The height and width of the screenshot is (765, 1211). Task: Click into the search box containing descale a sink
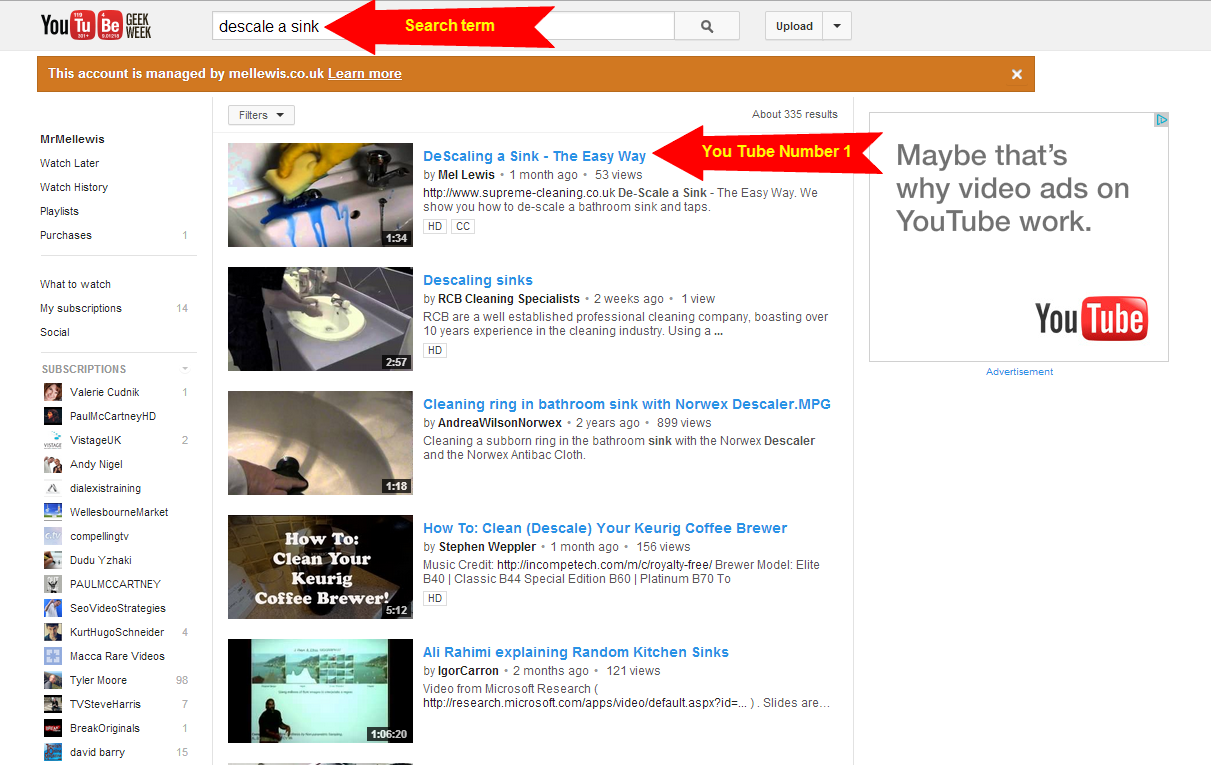coord(443,26)
